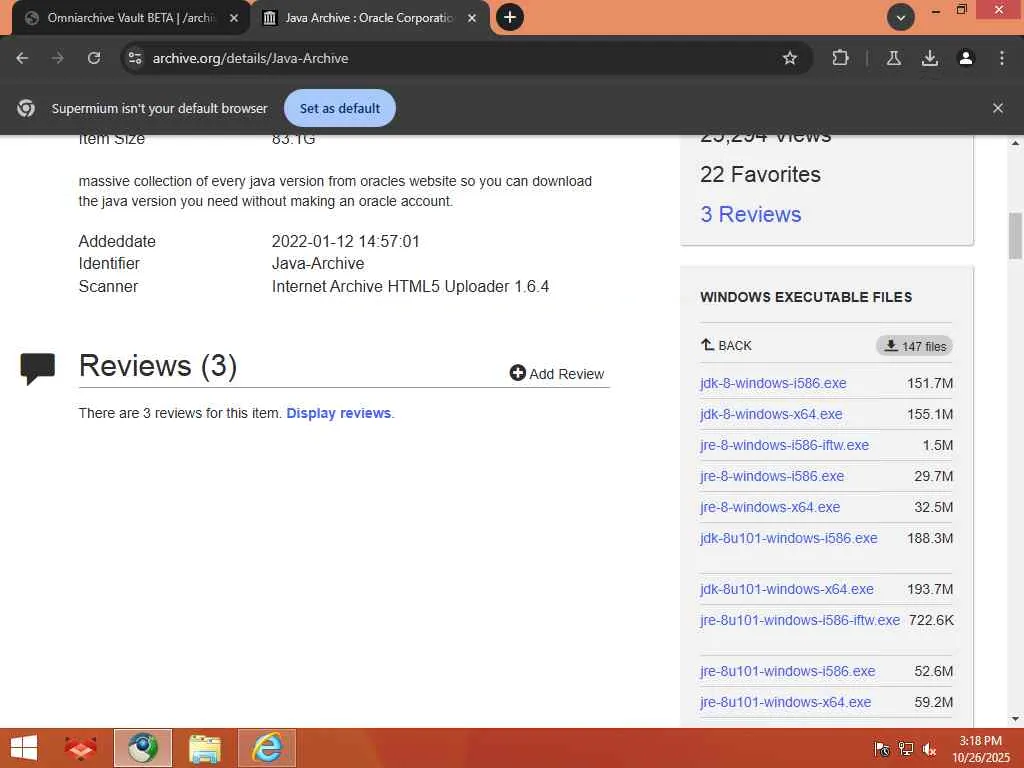
Task: Click the scrollbar up arrow
Action: point(1015,143)
